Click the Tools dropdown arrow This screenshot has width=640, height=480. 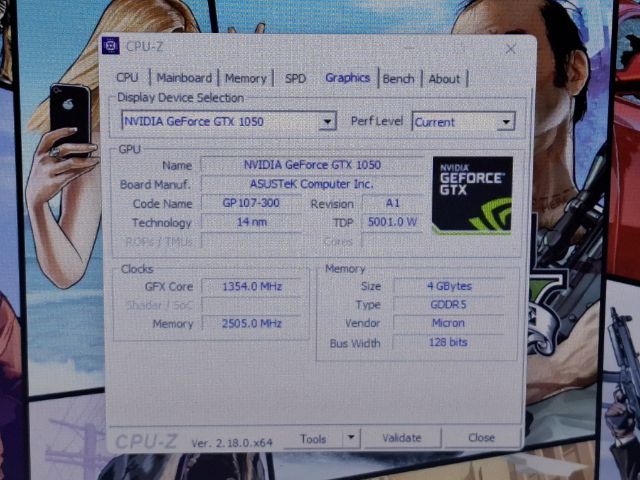[x=351, y=438]
